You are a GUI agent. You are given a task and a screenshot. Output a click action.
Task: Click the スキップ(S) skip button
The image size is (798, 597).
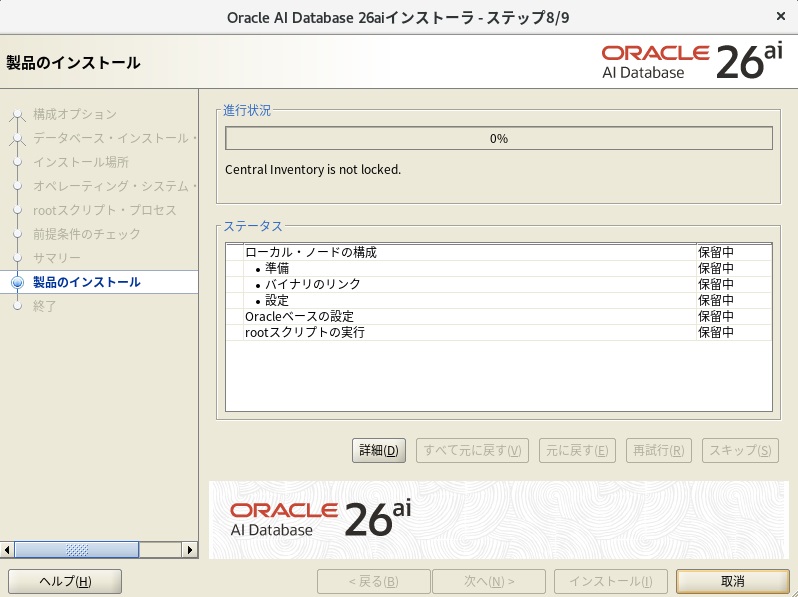(x=740, y=450)
